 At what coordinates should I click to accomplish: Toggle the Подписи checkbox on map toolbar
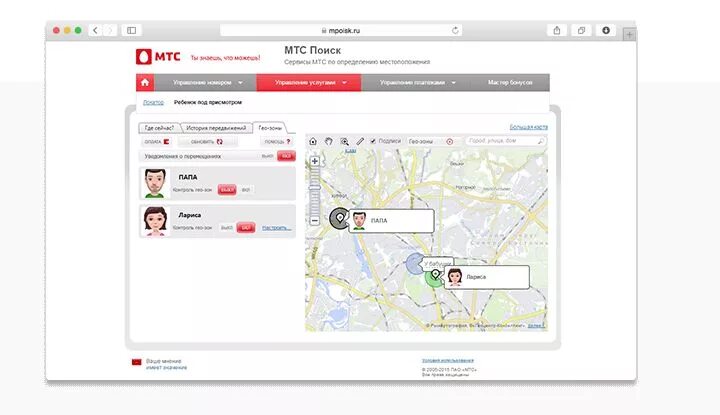coord(373,141)
